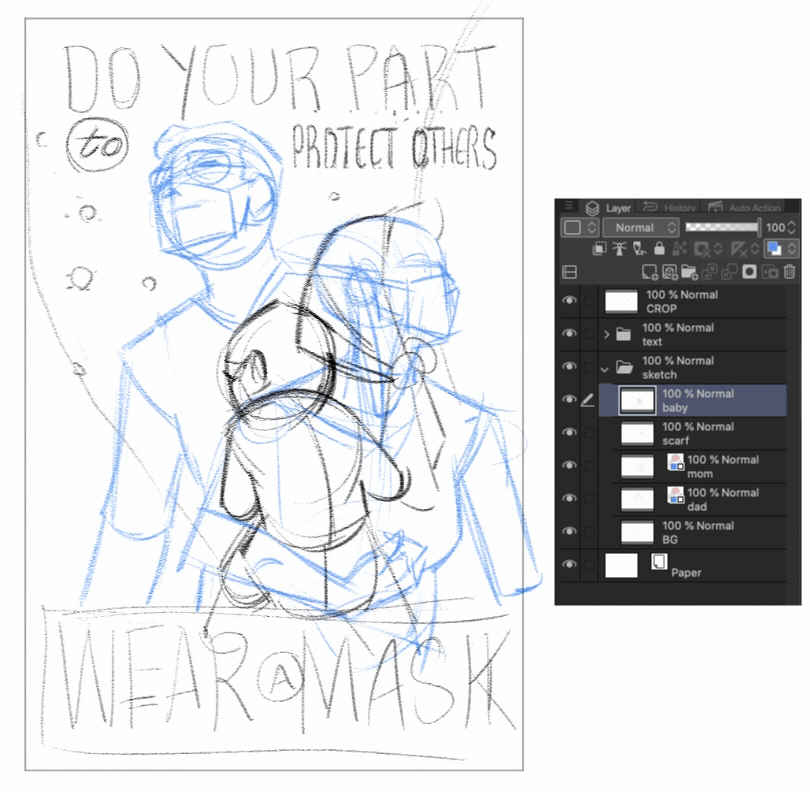Open layer color options dropdown arrows
This screenshot has height=792, width=810.
pos(792,250)
